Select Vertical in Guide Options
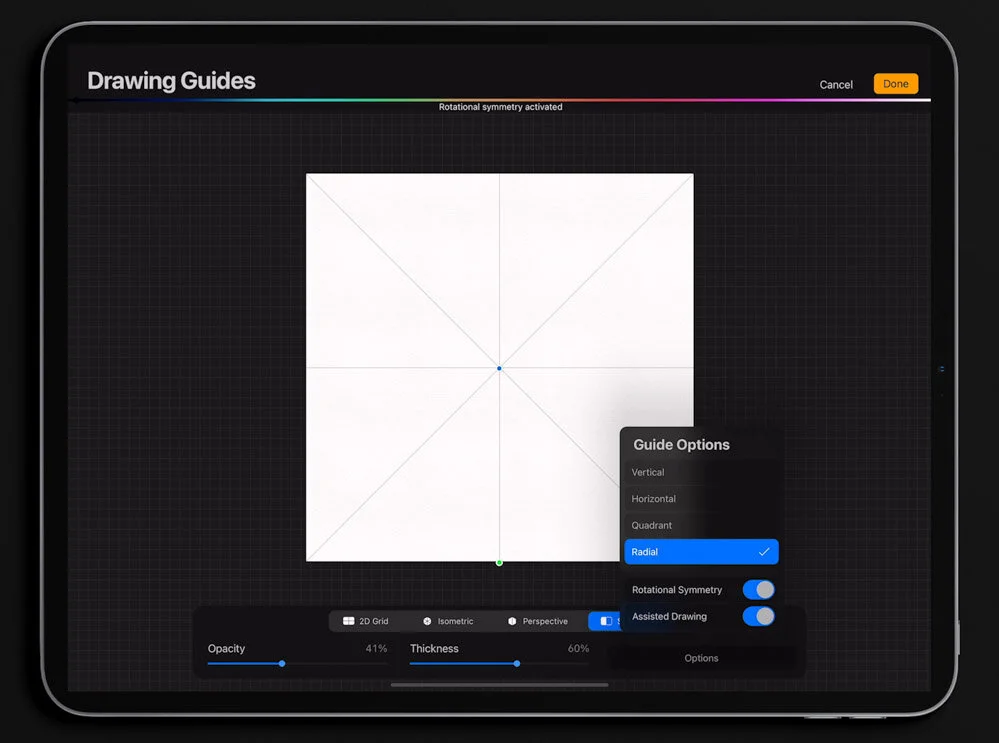Screen dimensions: 999x743 point(701,472)
